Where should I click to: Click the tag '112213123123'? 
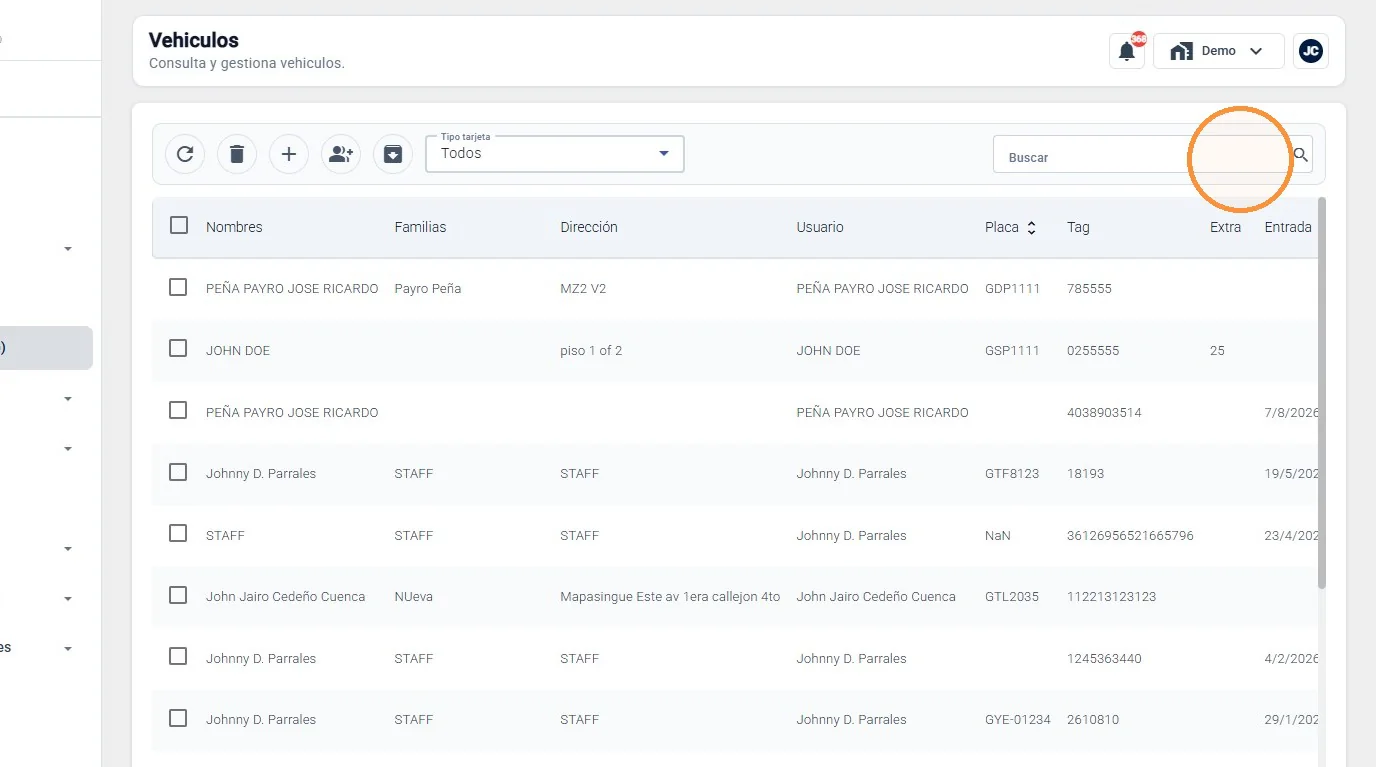tap(1111, 597)
